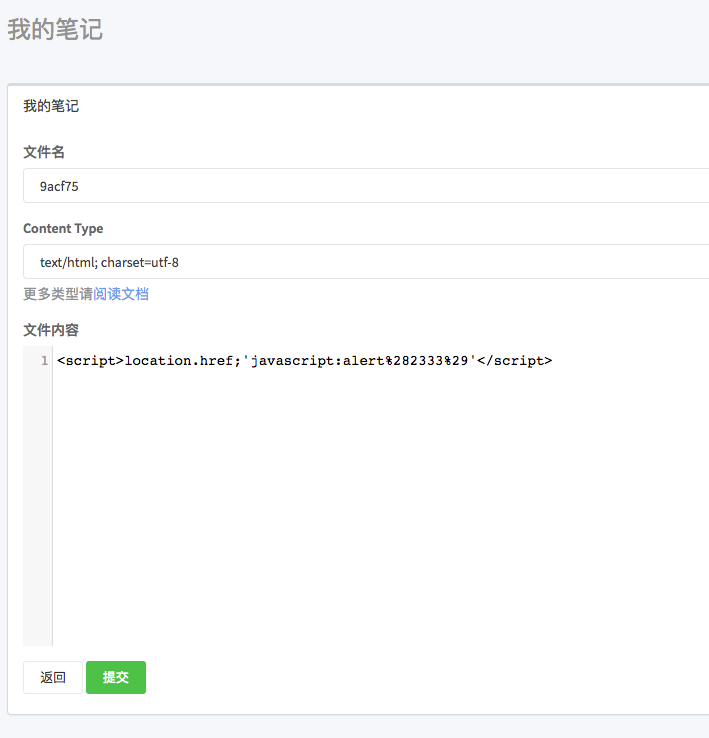This screenshot has height=738, width=709.
Task: Click location.href in the code editor
Action: [x=179, y=361]
